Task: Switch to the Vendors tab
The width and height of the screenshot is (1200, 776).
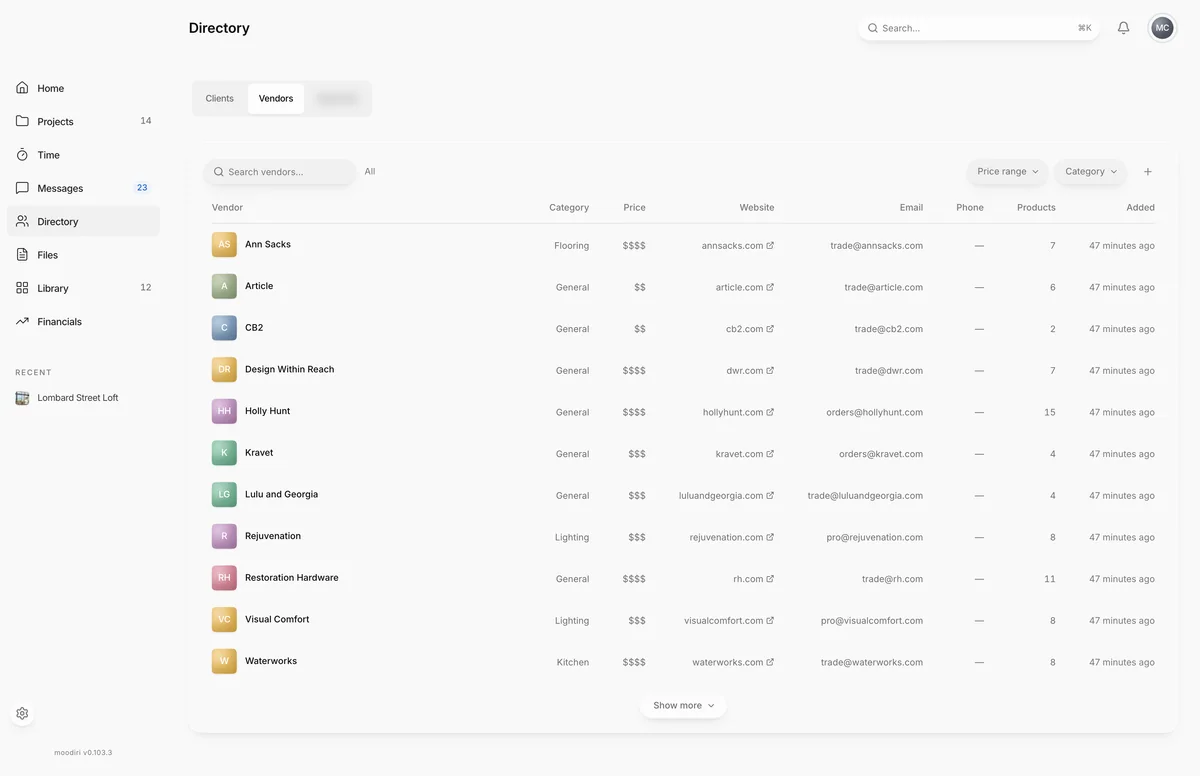Action: pos(276,98)
